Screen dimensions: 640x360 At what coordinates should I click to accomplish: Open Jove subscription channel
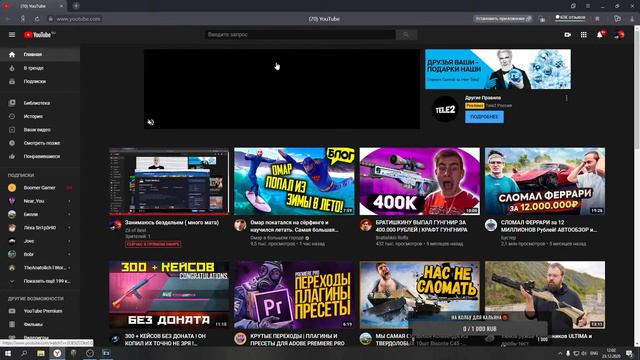click(x=40, y=241)
